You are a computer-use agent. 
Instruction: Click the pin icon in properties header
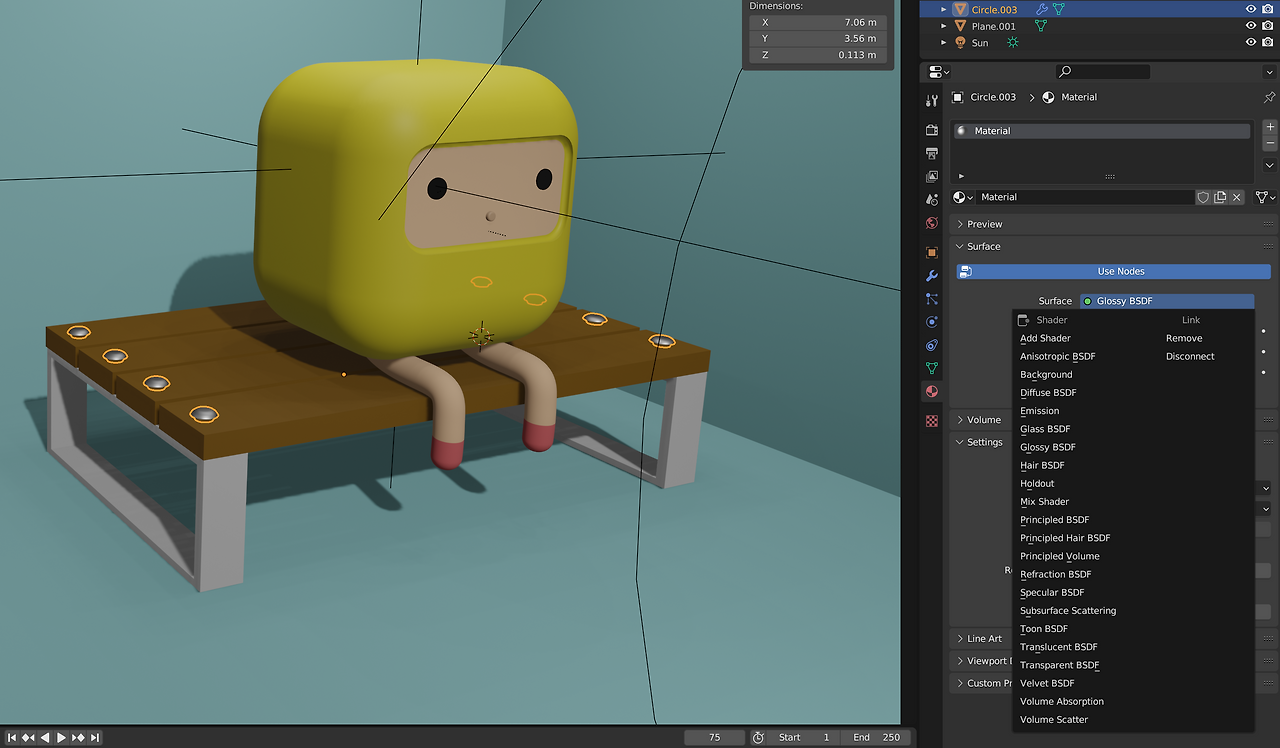click(x=1270, y=97)
